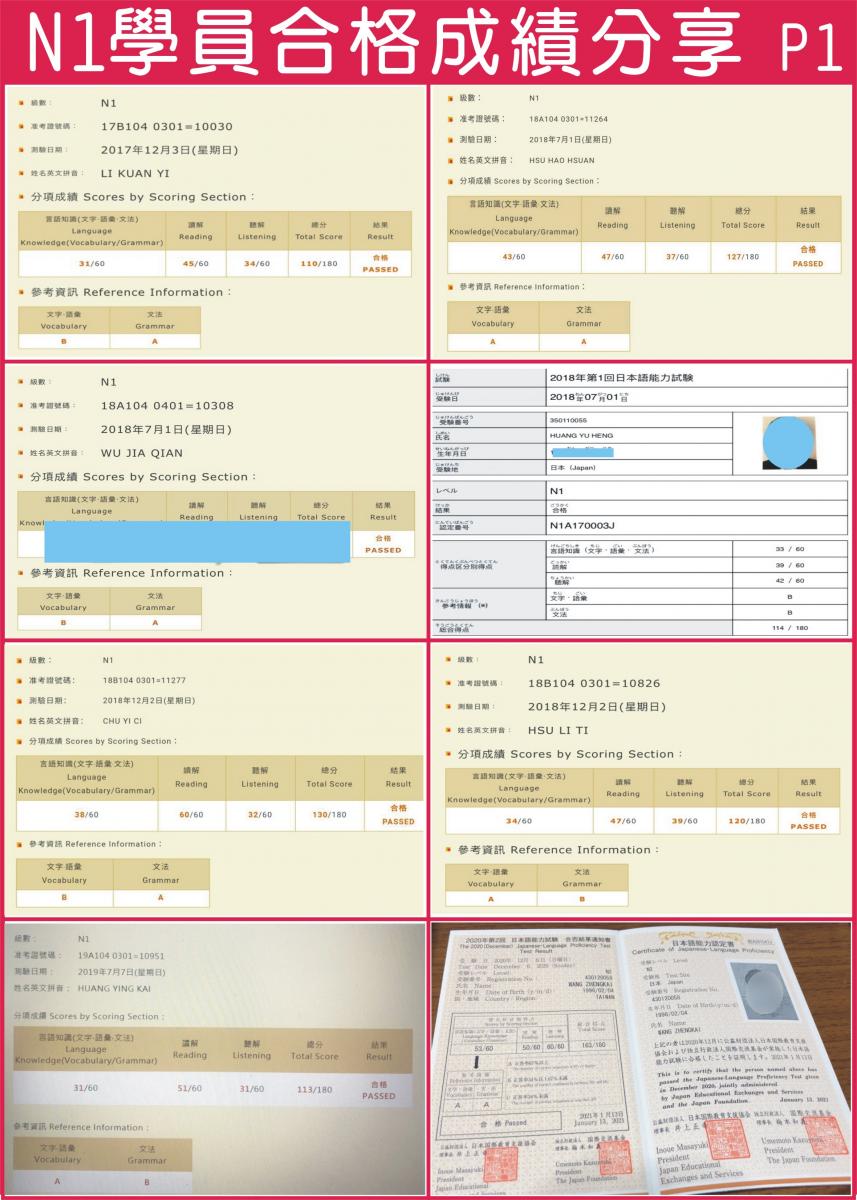Click the blue bar masking the 生年月日 field
Viewport: 857px width, 1200px height.
click(x=585, y=450)
